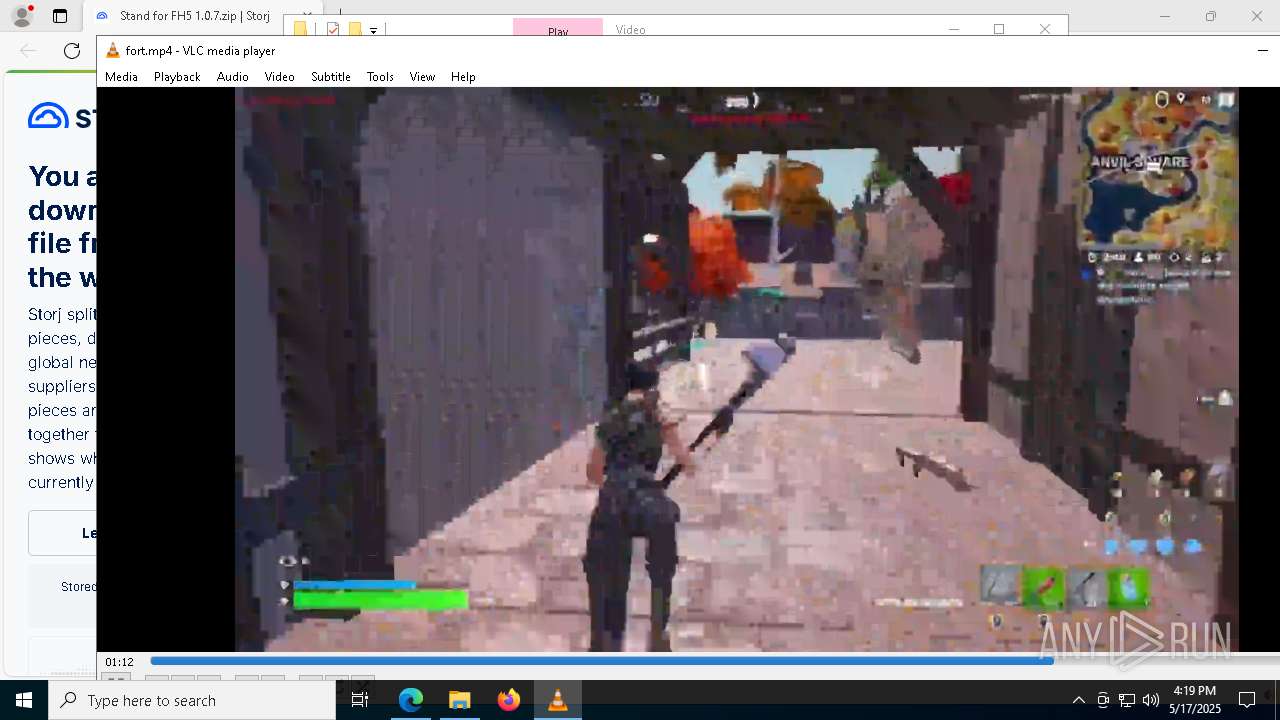Maximize the File Explorer window
Image resolution: width=1280 pixels, height=720 pixels.
click(x=999, y=29)
